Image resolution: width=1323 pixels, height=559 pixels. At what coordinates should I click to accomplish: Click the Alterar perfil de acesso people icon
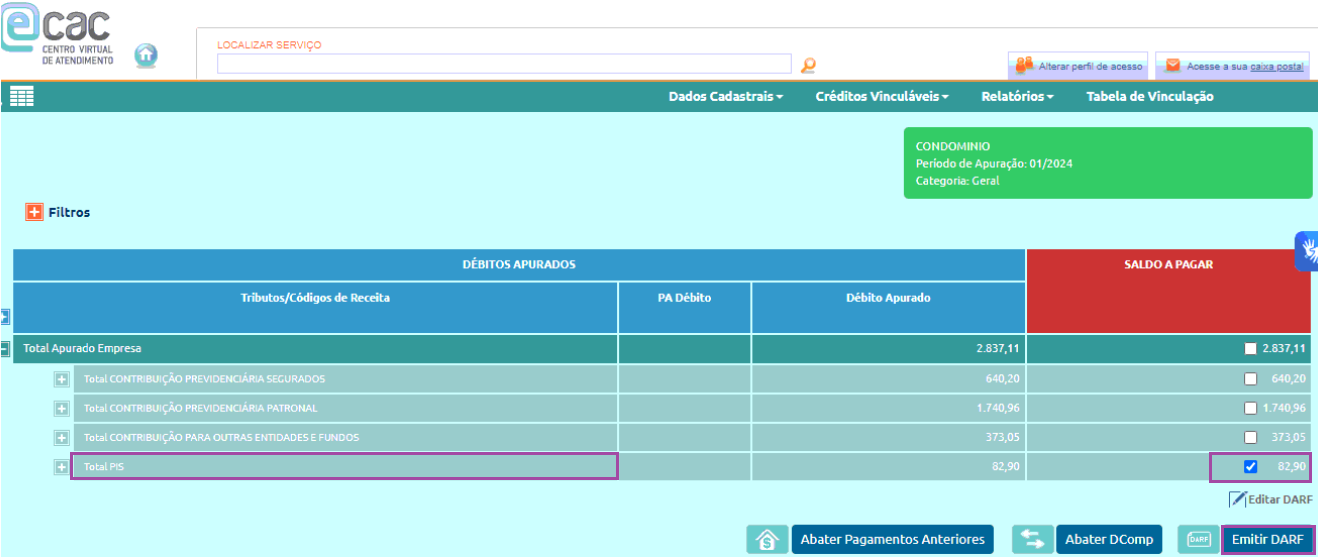[x=1024, y=65]
